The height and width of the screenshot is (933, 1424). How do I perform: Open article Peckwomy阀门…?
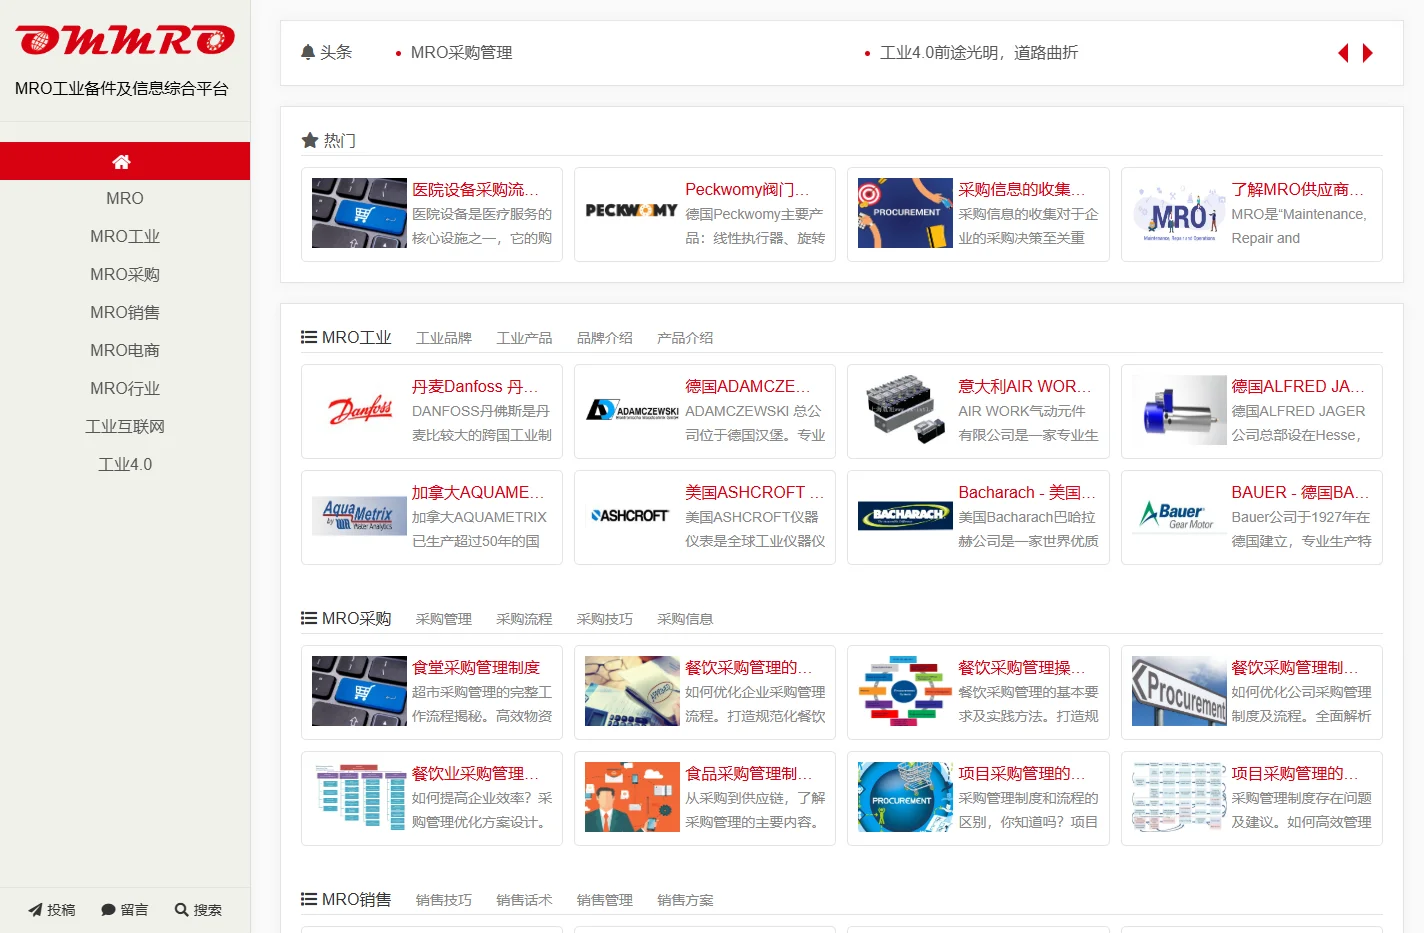(748, 190)
